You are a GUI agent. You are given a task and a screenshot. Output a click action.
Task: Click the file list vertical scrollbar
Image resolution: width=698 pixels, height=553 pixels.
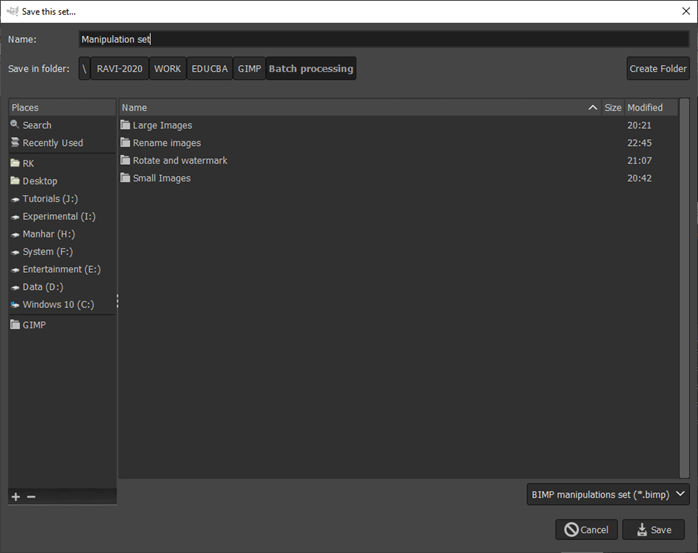point(684,288)
